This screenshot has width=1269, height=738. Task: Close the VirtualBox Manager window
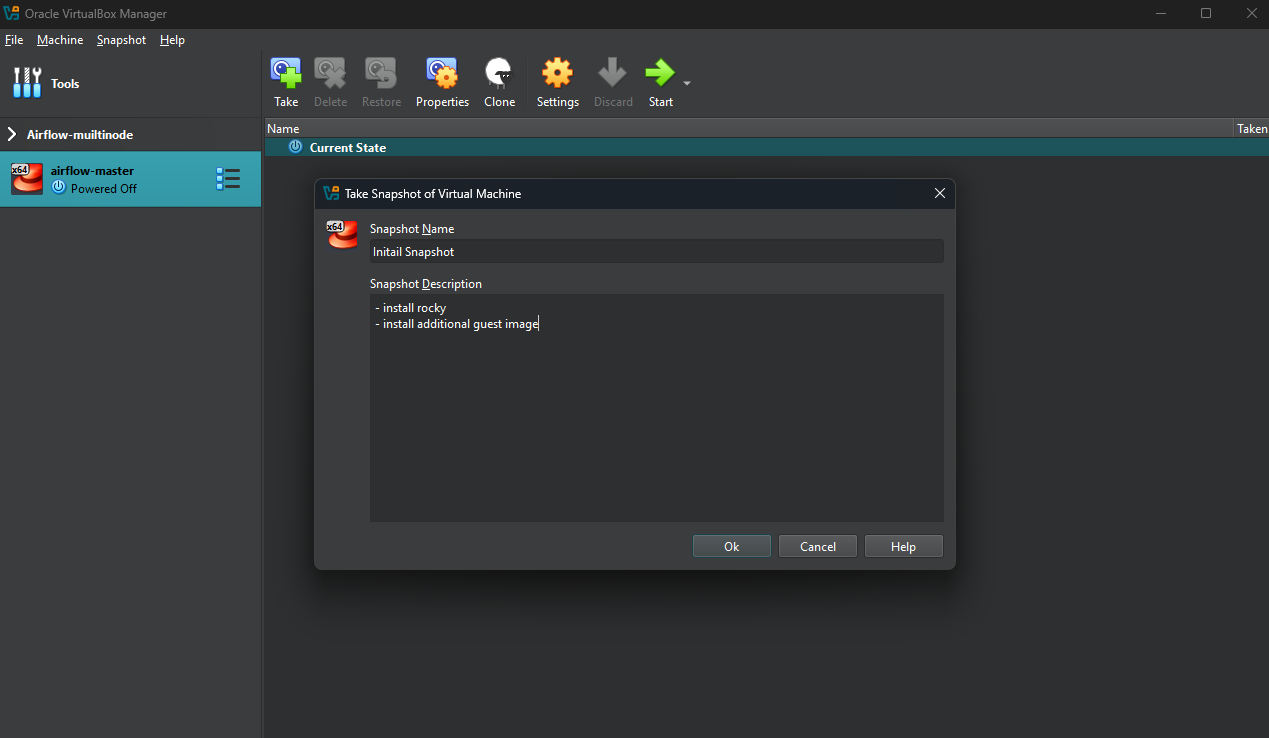click(x=1250, y=13)
